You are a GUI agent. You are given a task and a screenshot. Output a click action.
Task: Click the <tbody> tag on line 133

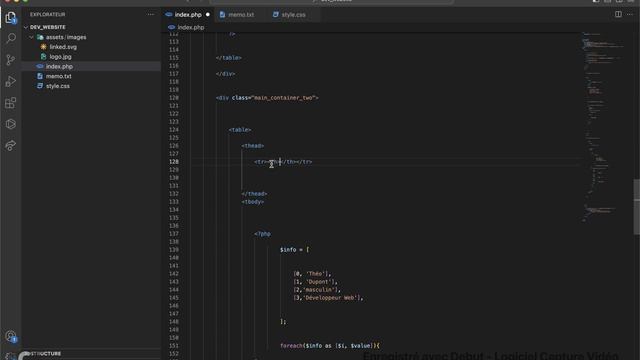pos(253,202)
